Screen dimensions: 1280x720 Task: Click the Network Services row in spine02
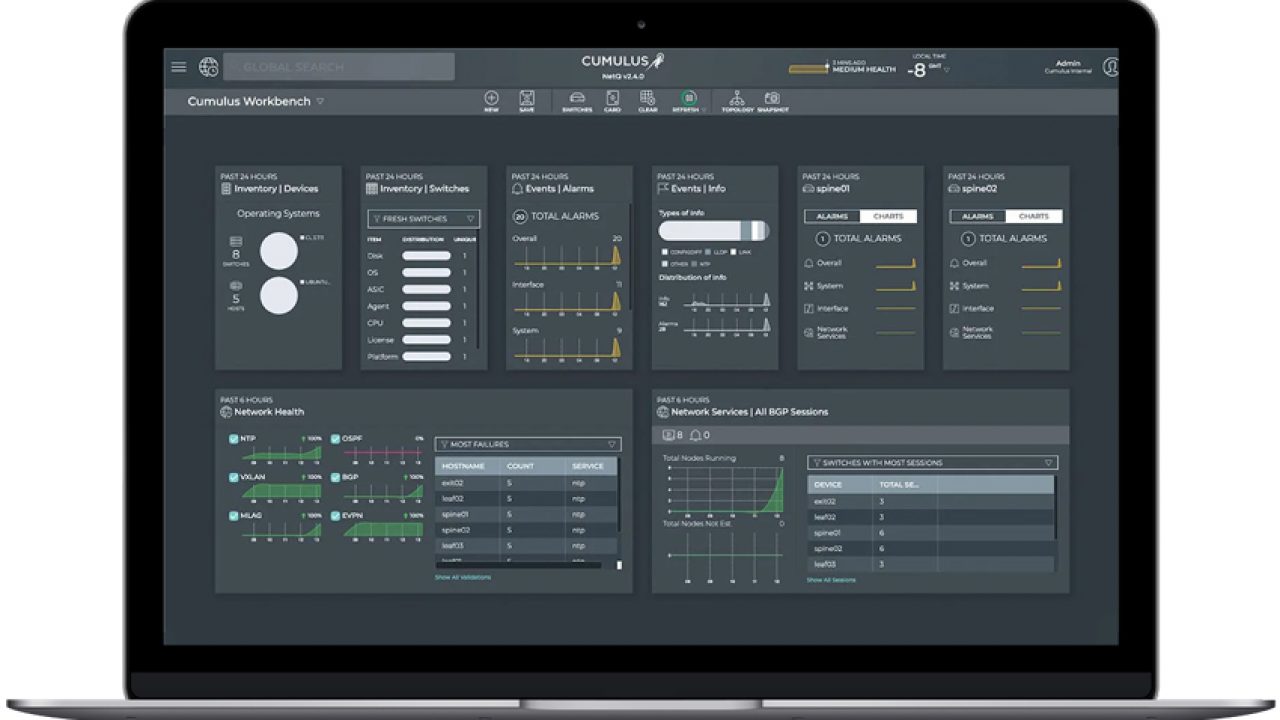click(1005, 332)
